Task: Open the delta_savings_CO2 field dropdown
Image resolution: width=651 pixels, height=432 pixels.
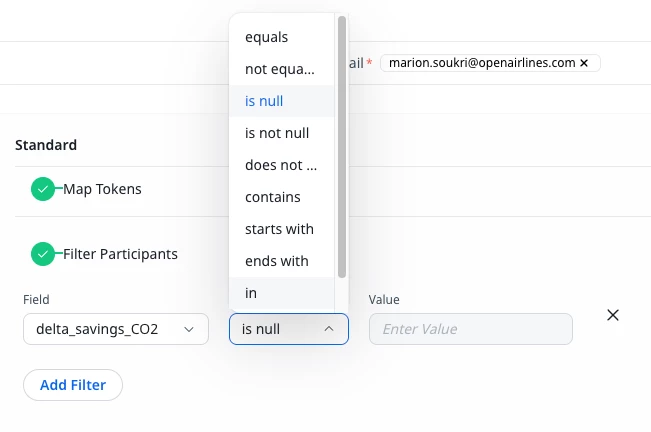Action: (x=115, y=329)
